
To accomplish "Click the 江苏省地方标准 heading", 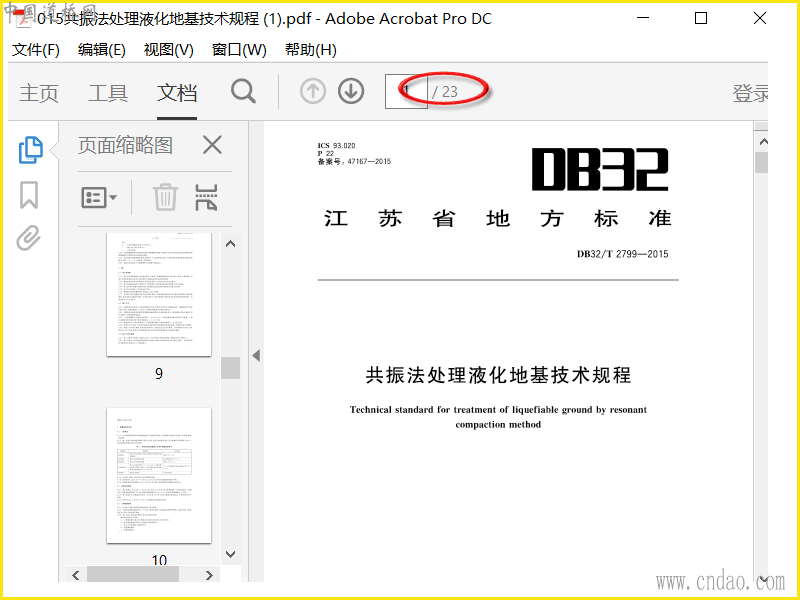I will click(498, 219).
